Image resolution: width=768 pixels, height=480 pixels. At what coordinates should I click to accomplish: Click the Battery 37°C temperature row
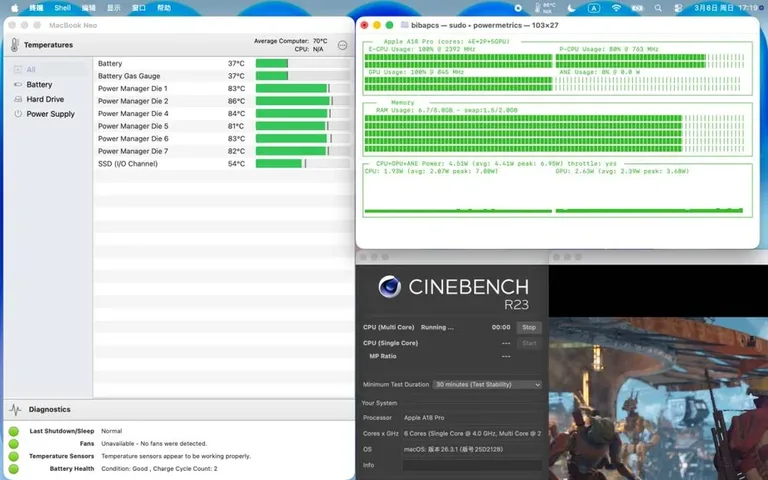coord(223,63)
